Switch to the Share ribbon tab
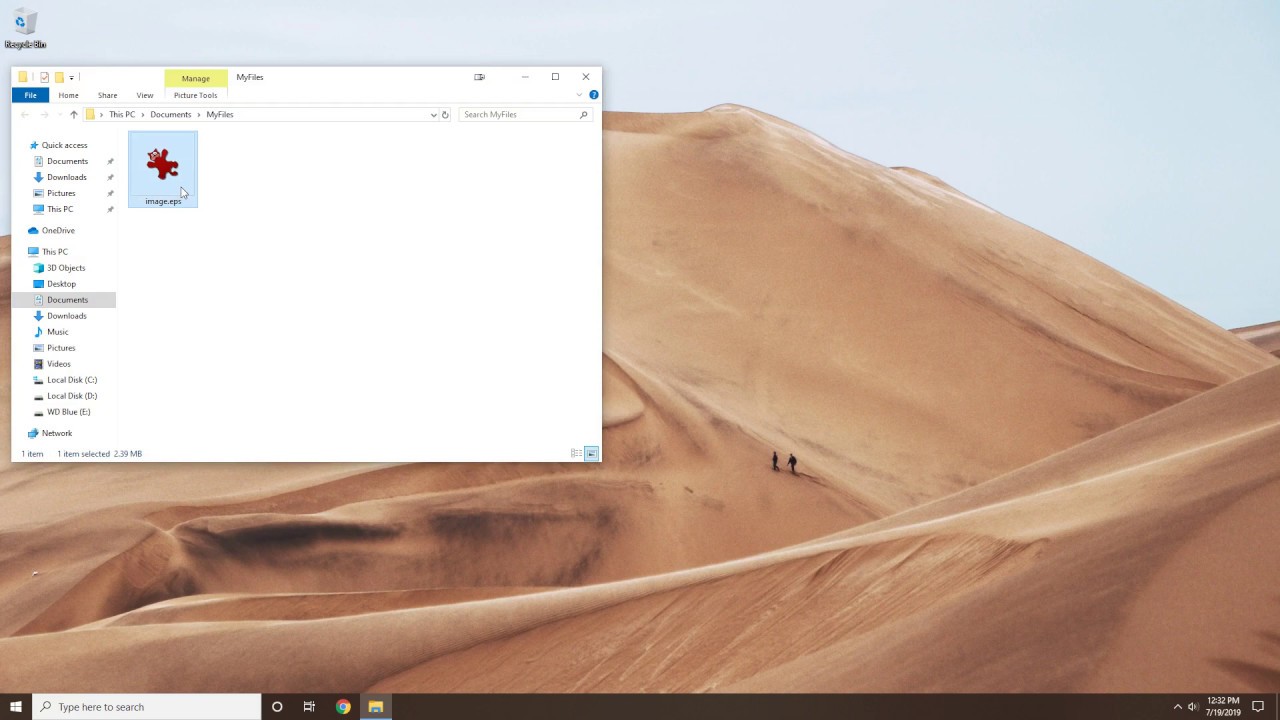 click(107, 95)
